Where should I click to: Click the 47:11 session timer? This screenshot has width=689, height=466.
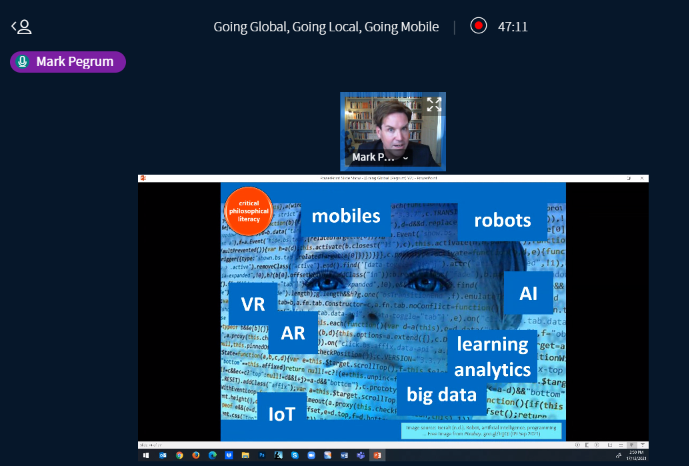(512, 27)
